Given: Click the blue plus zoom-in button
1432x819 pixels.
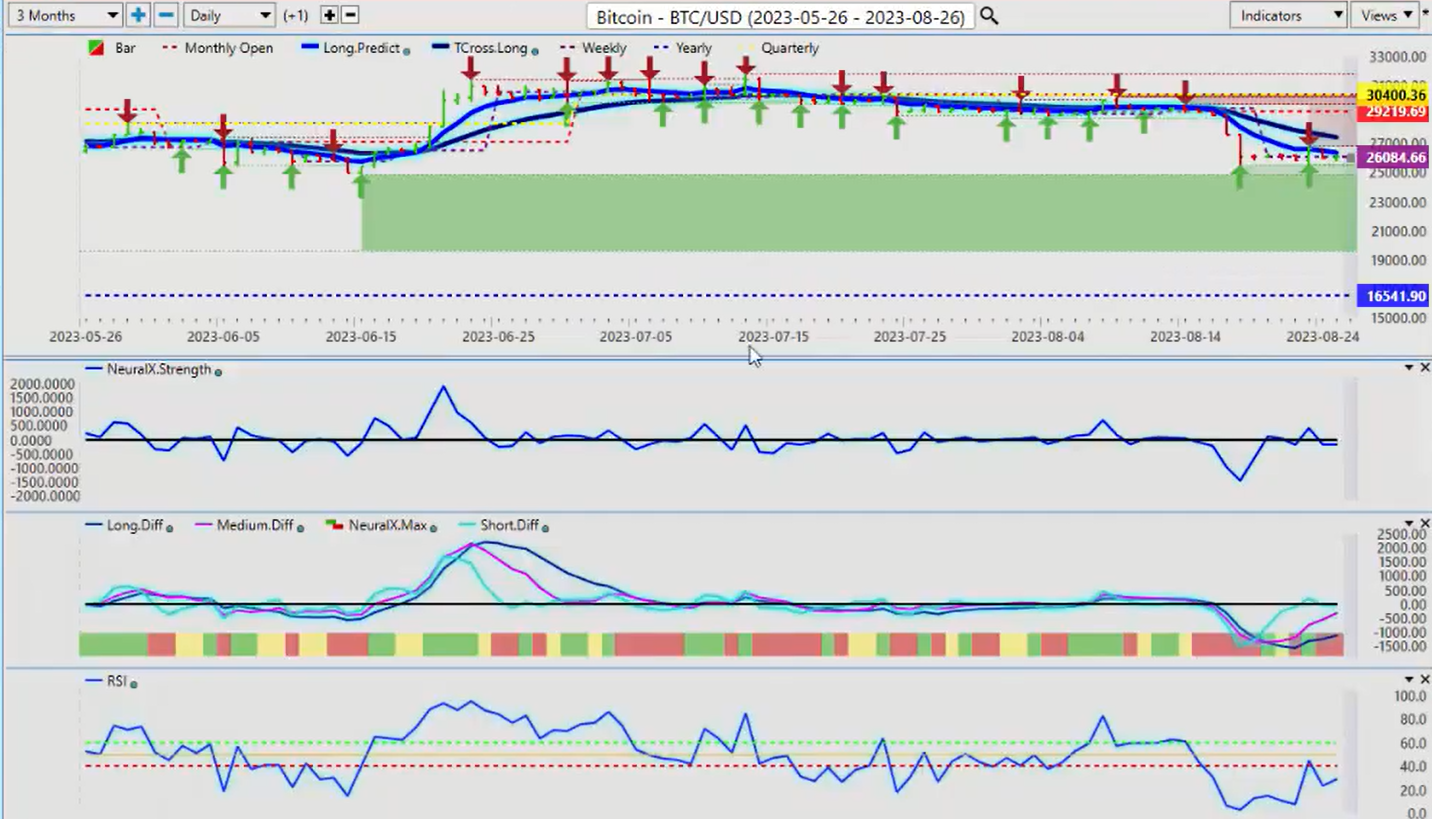Looking at the screenshot, I should point(138,15).
